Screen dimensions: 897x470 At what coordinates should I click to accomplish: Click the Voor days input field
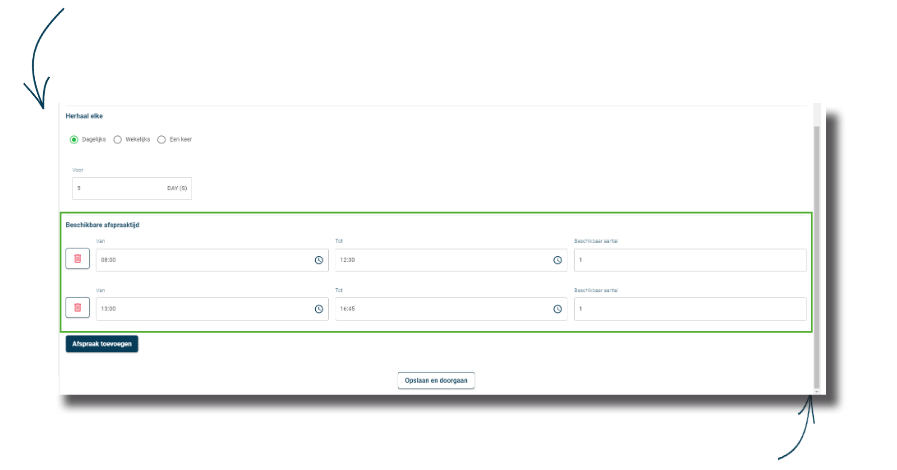coord(120,188)
